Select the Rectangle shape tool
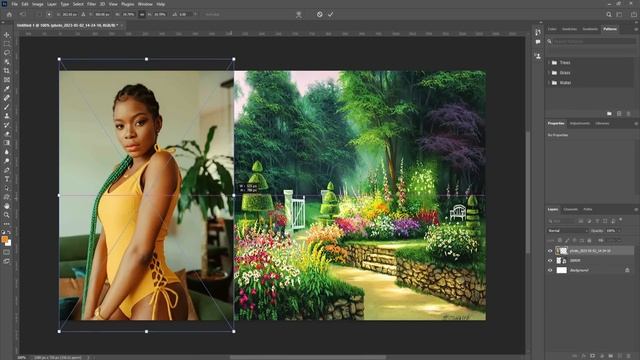The image size is (640, 360). click(x=7, y=197)
